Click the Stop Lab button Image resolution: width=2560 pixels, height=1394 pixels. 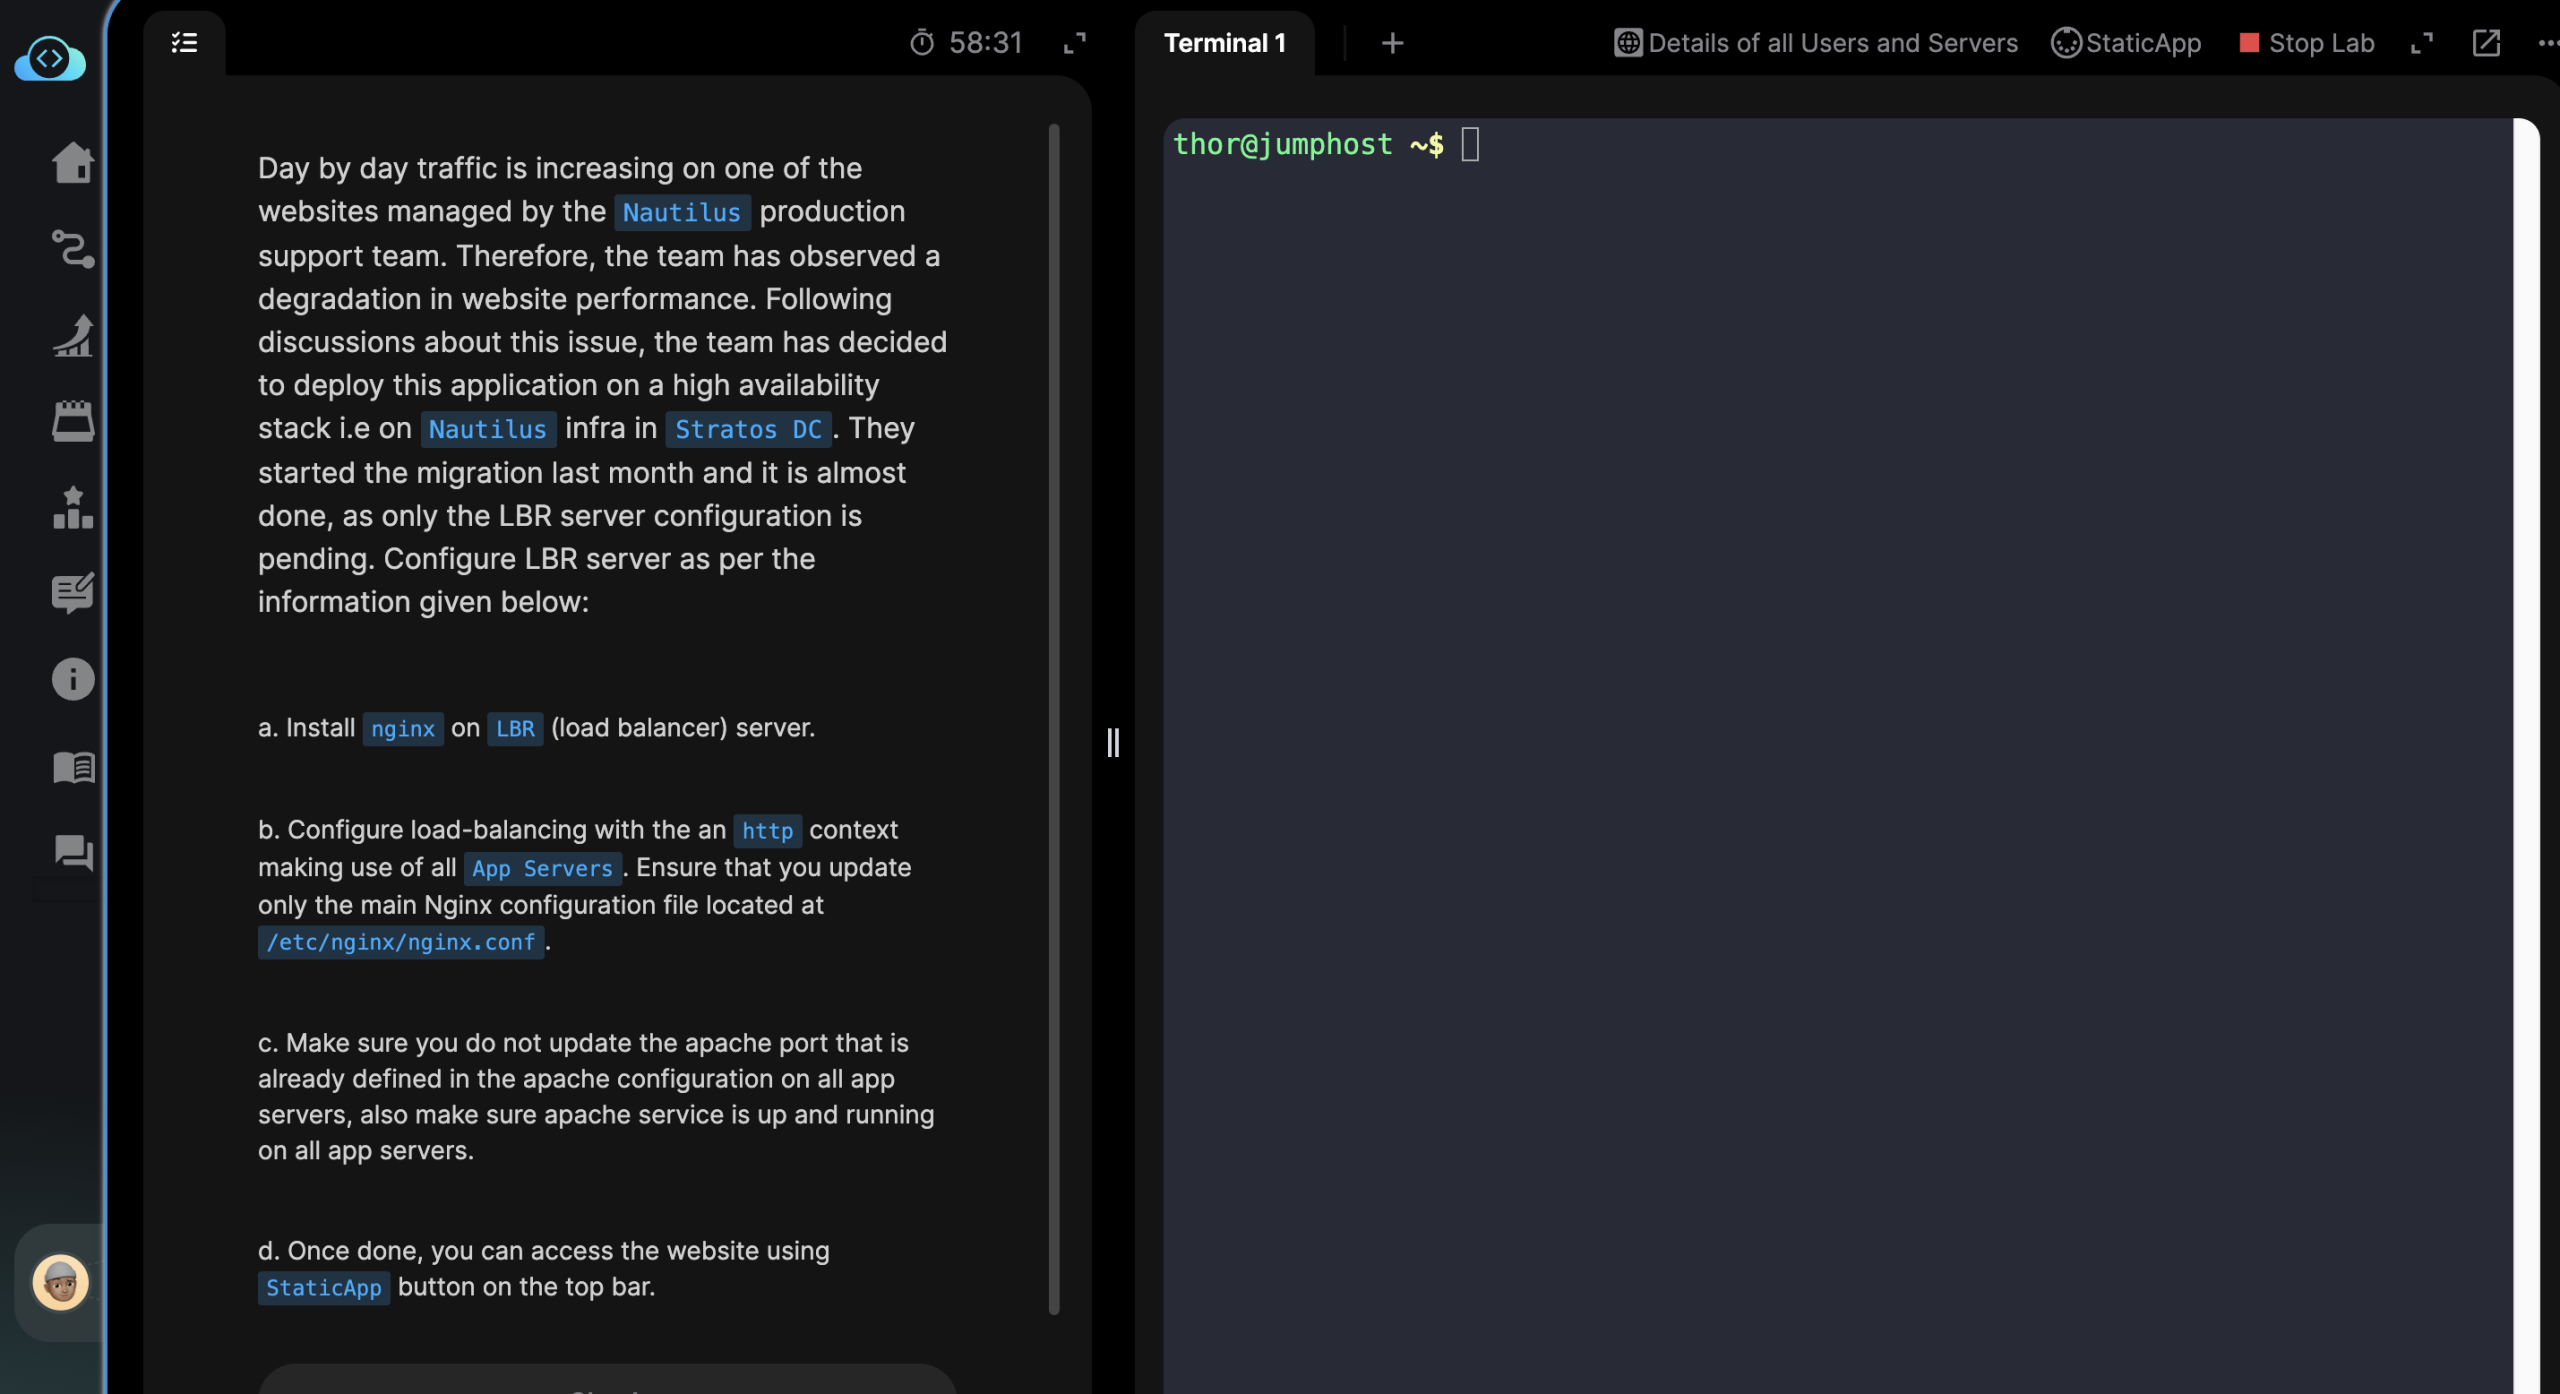2306,43
